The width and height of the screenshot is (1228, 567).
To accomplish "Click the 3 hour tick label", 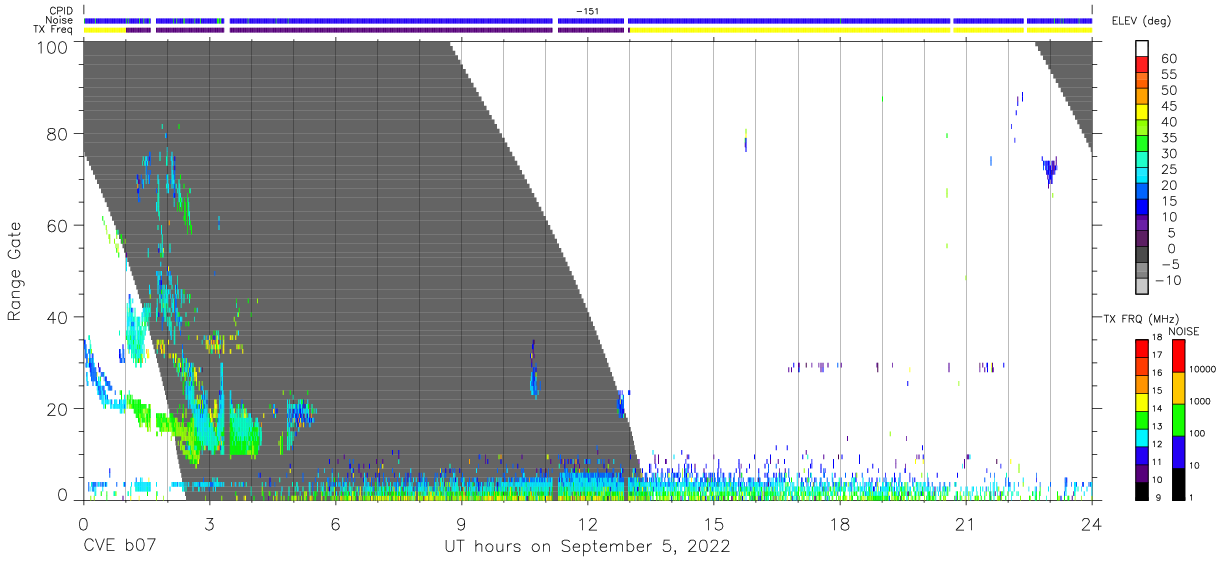I will pos(209,524).
